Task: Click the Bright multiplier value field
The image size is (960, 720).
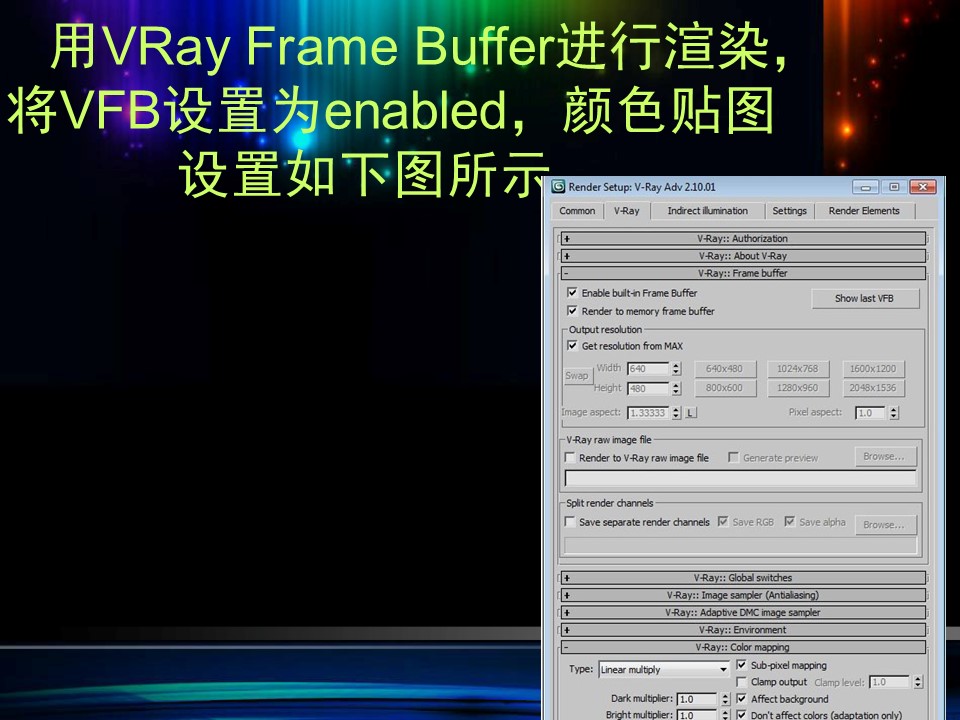Action: (x=698, y=715)
